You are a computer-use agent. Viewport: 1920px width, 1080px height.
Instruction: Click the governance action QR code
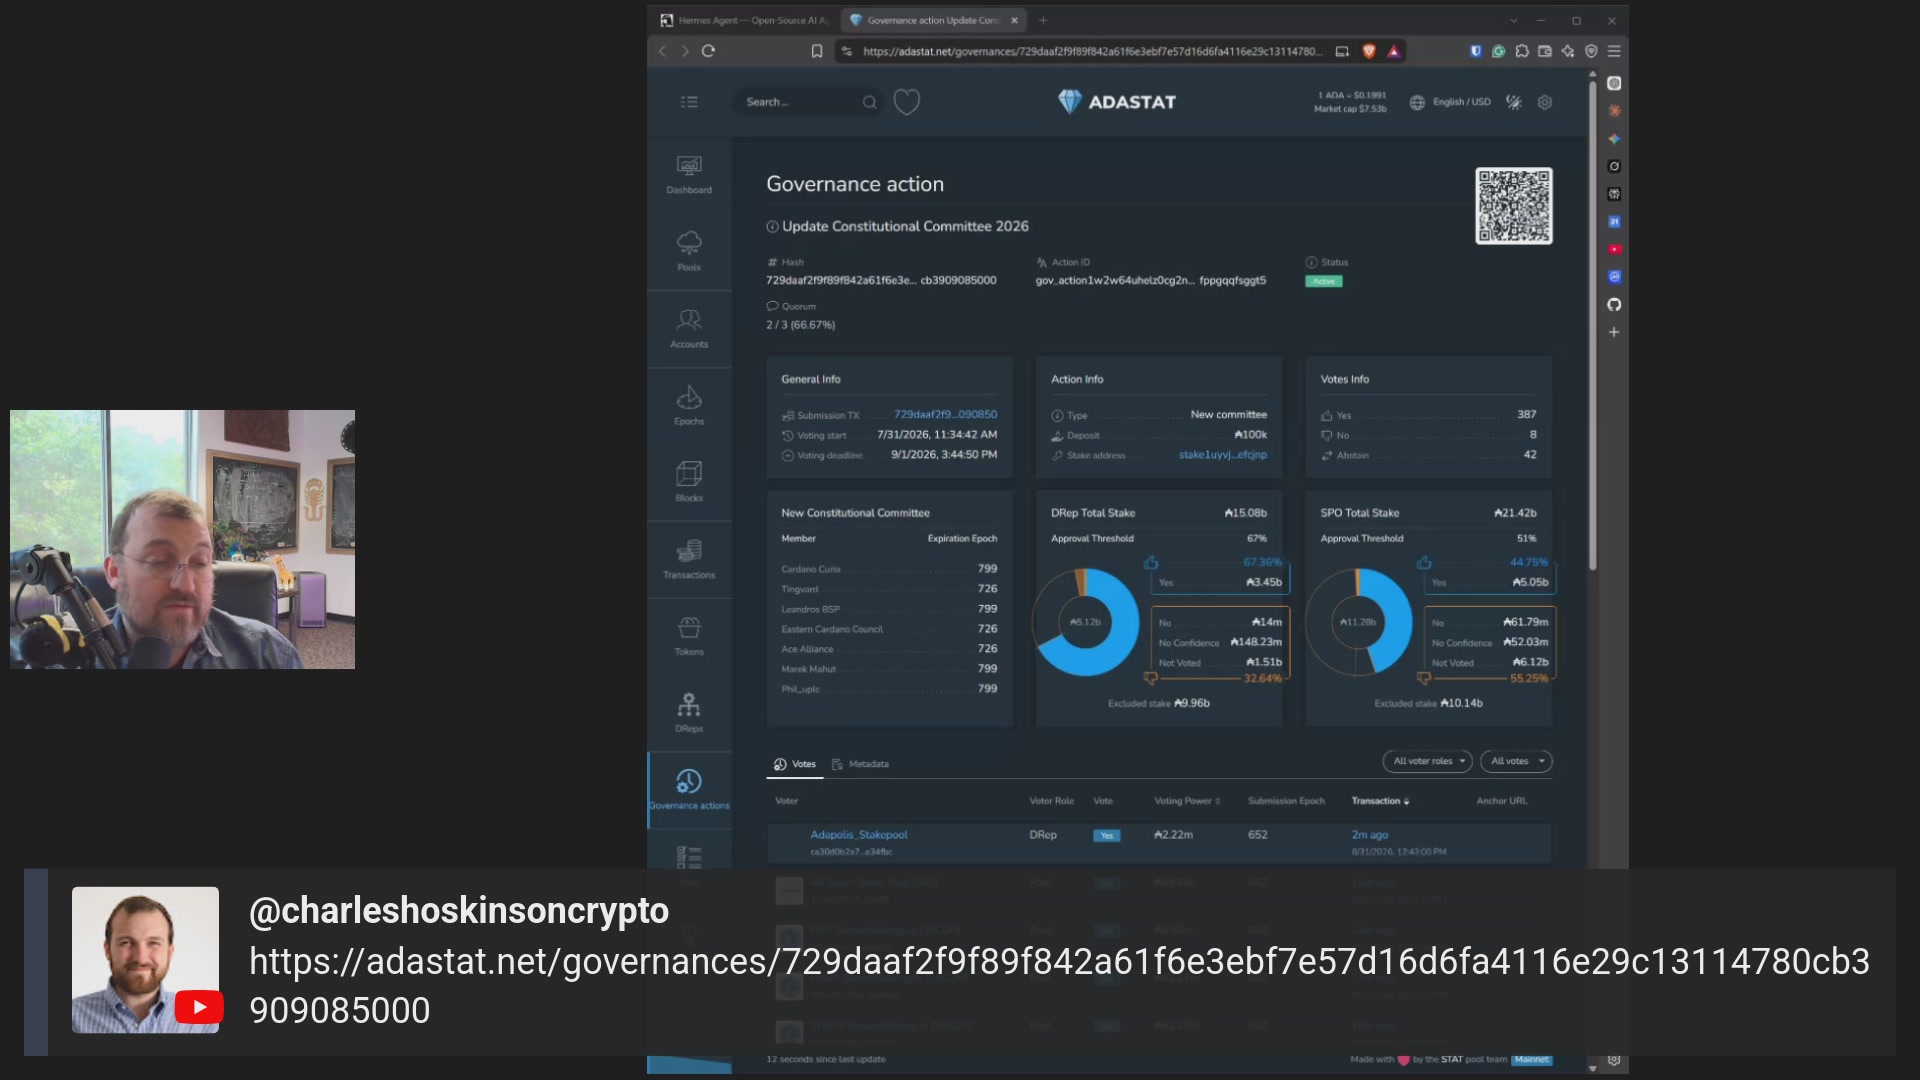tap(1514, 206)
